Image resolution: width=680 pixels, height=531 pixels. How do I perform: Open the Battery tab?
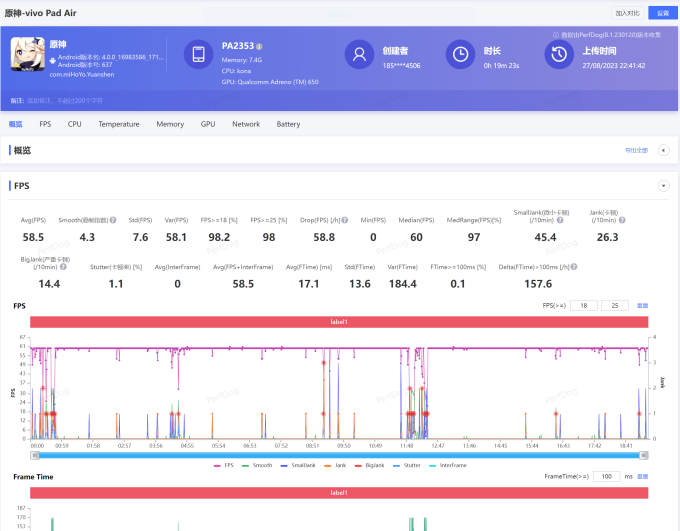pos(288,124)
